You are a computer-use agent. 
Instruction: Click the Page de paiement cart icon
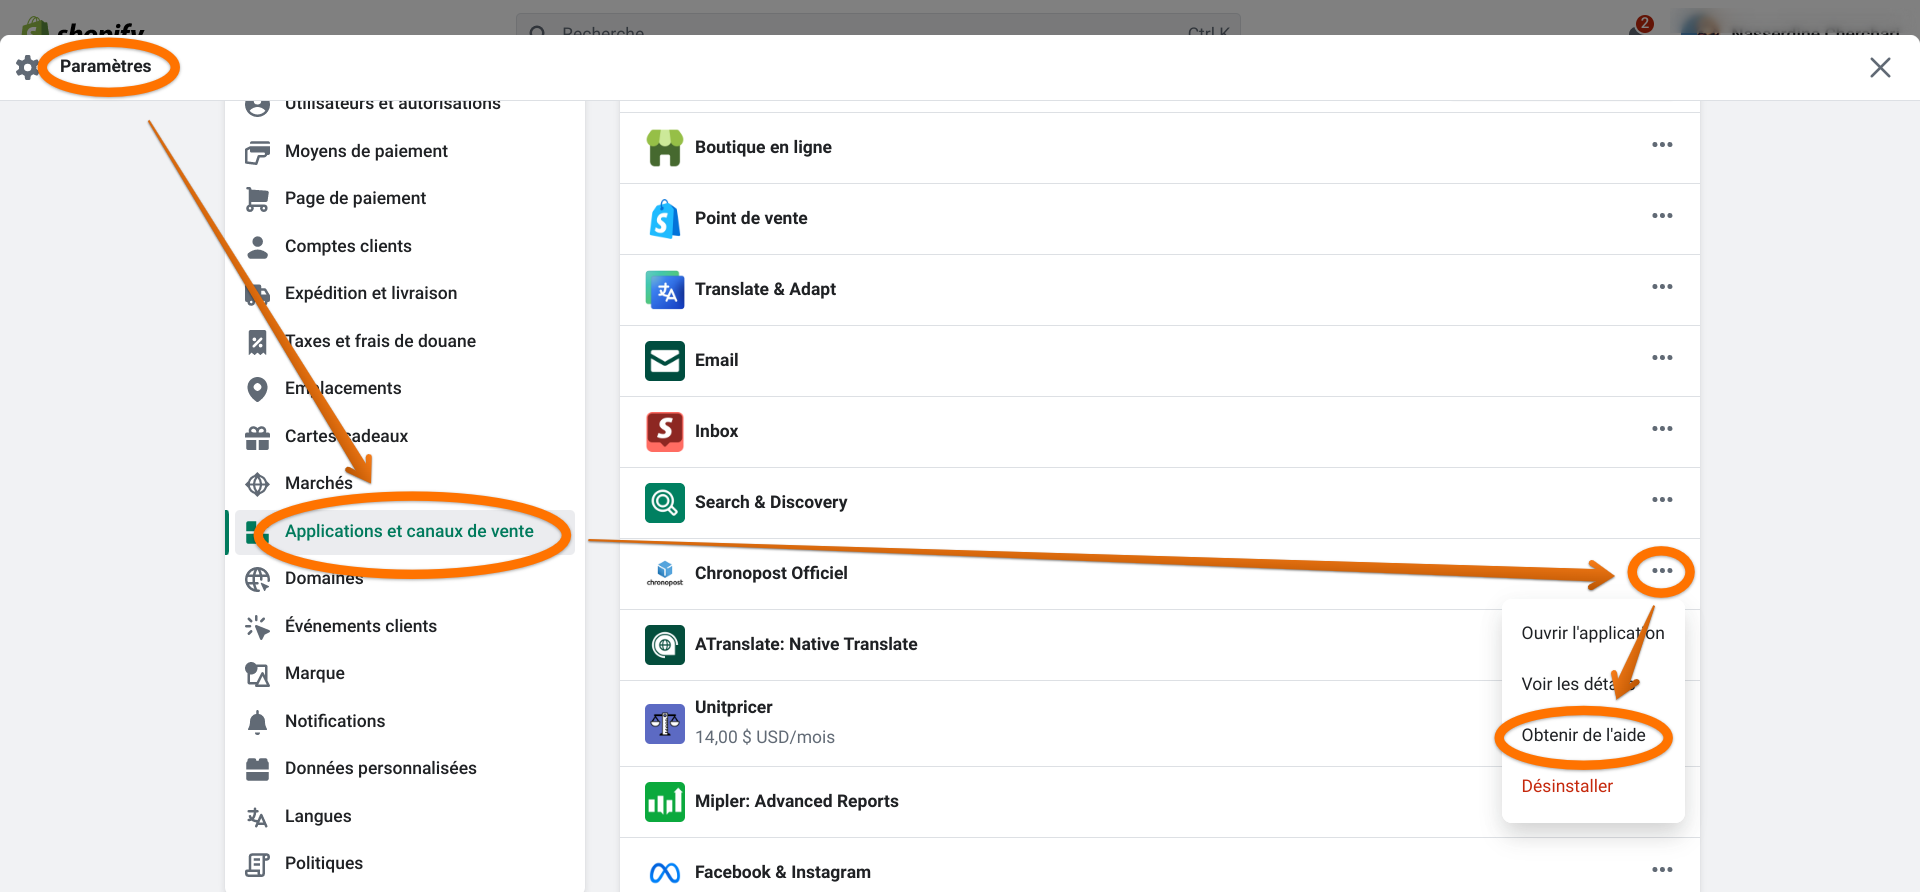[x=257, y=199]
